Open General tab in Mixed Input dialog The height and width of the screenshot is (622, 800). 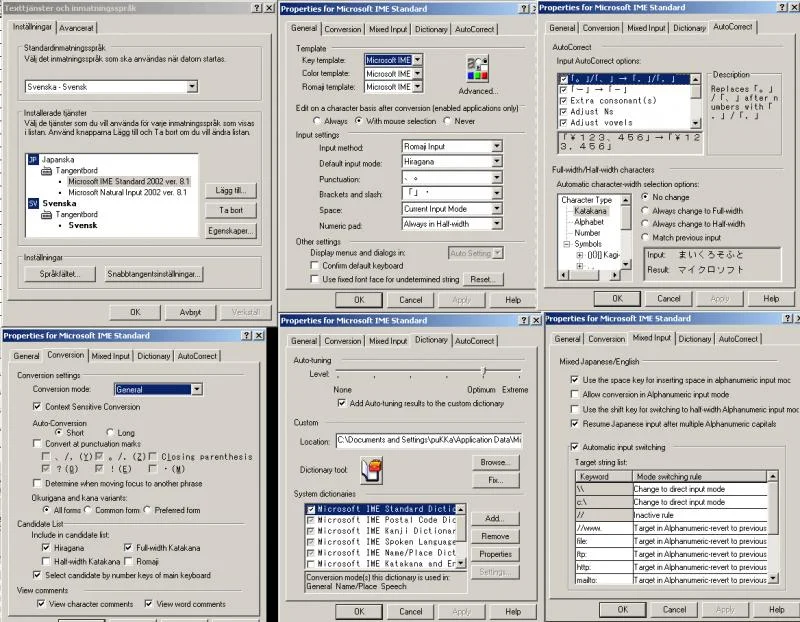pos(567,339)
